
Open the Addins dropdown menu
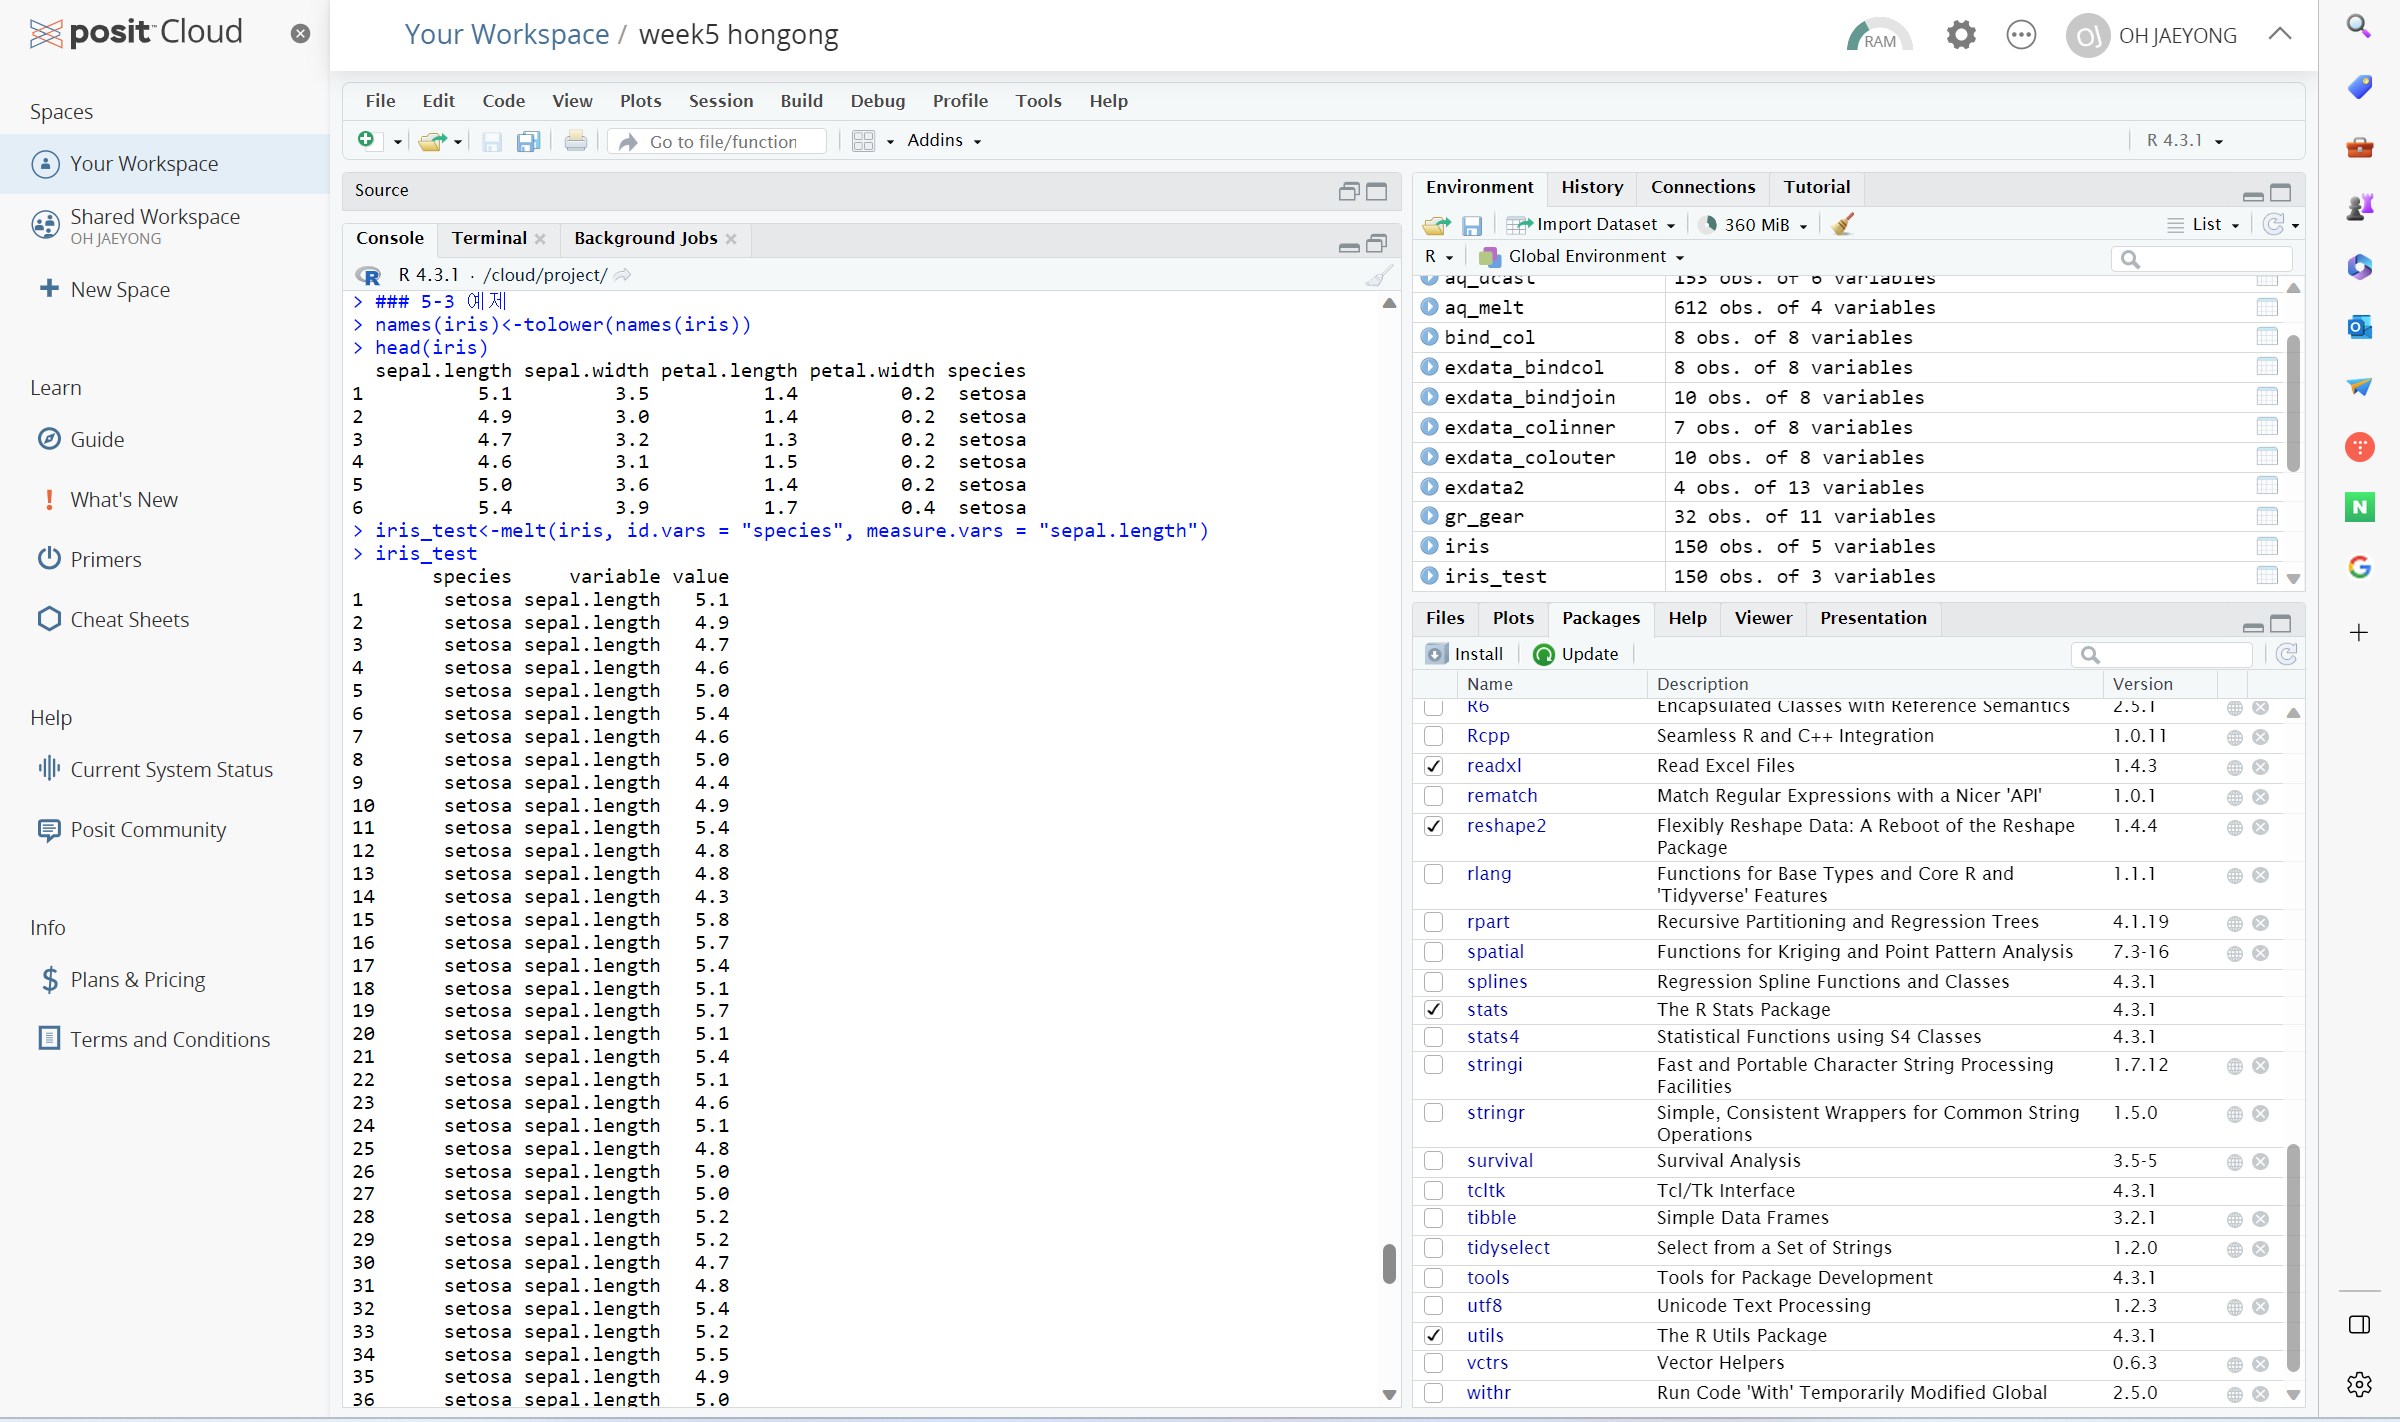coord(943,141)
